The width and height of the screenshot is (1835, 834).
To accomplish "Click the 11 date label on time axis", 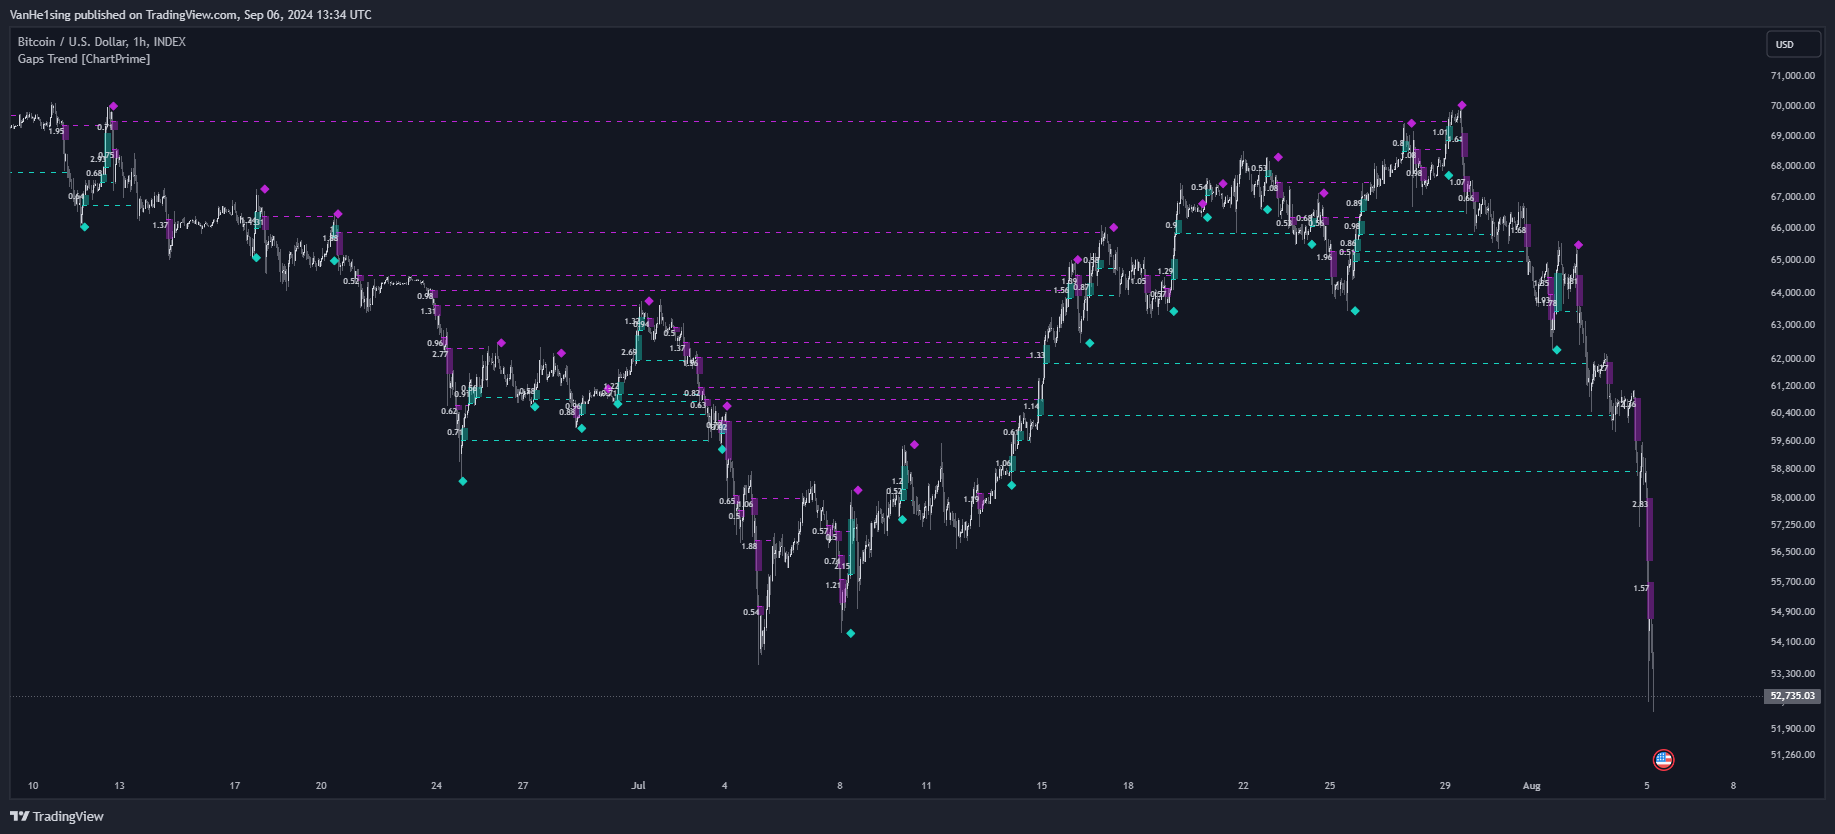I will click(x=926, y=786).
